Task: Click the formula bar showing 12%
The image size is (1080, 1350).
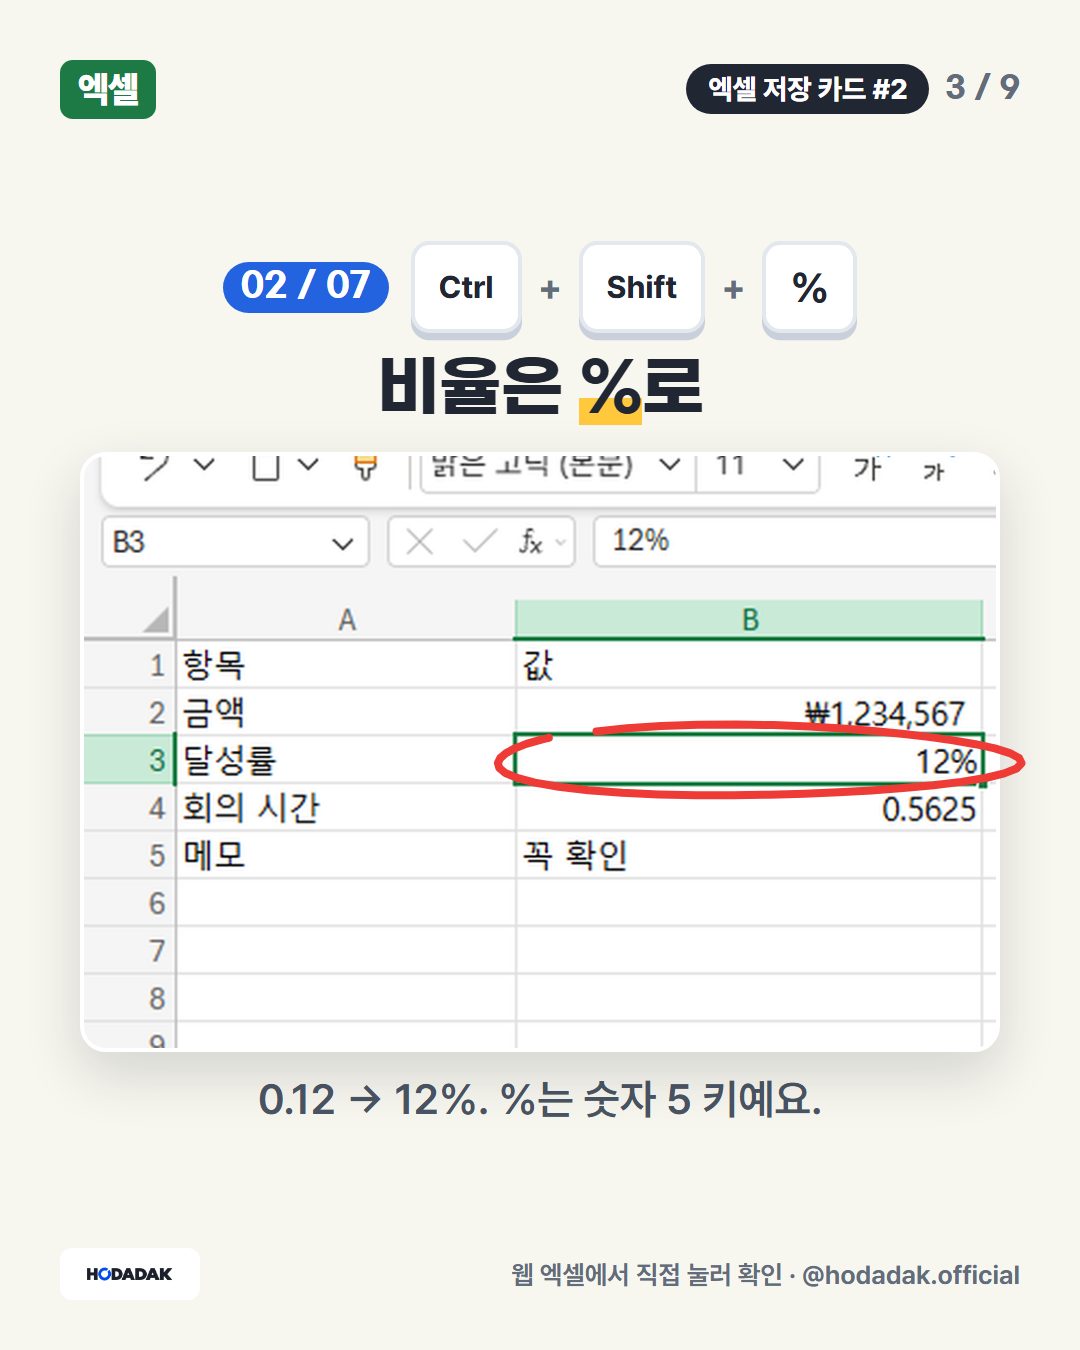Action: click(x=795, y=542)
